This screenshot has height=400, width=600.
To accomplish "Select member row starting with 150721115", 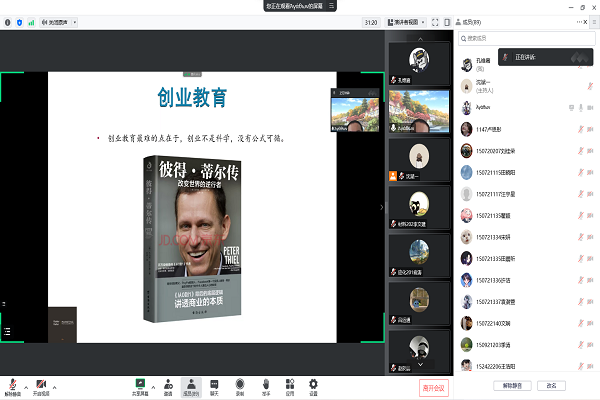I will (x=527, y=173).
